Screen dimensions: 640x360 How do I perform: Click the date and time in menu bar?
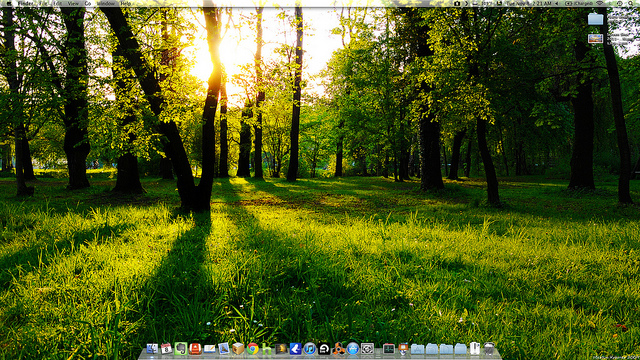[x=529, y=3]
